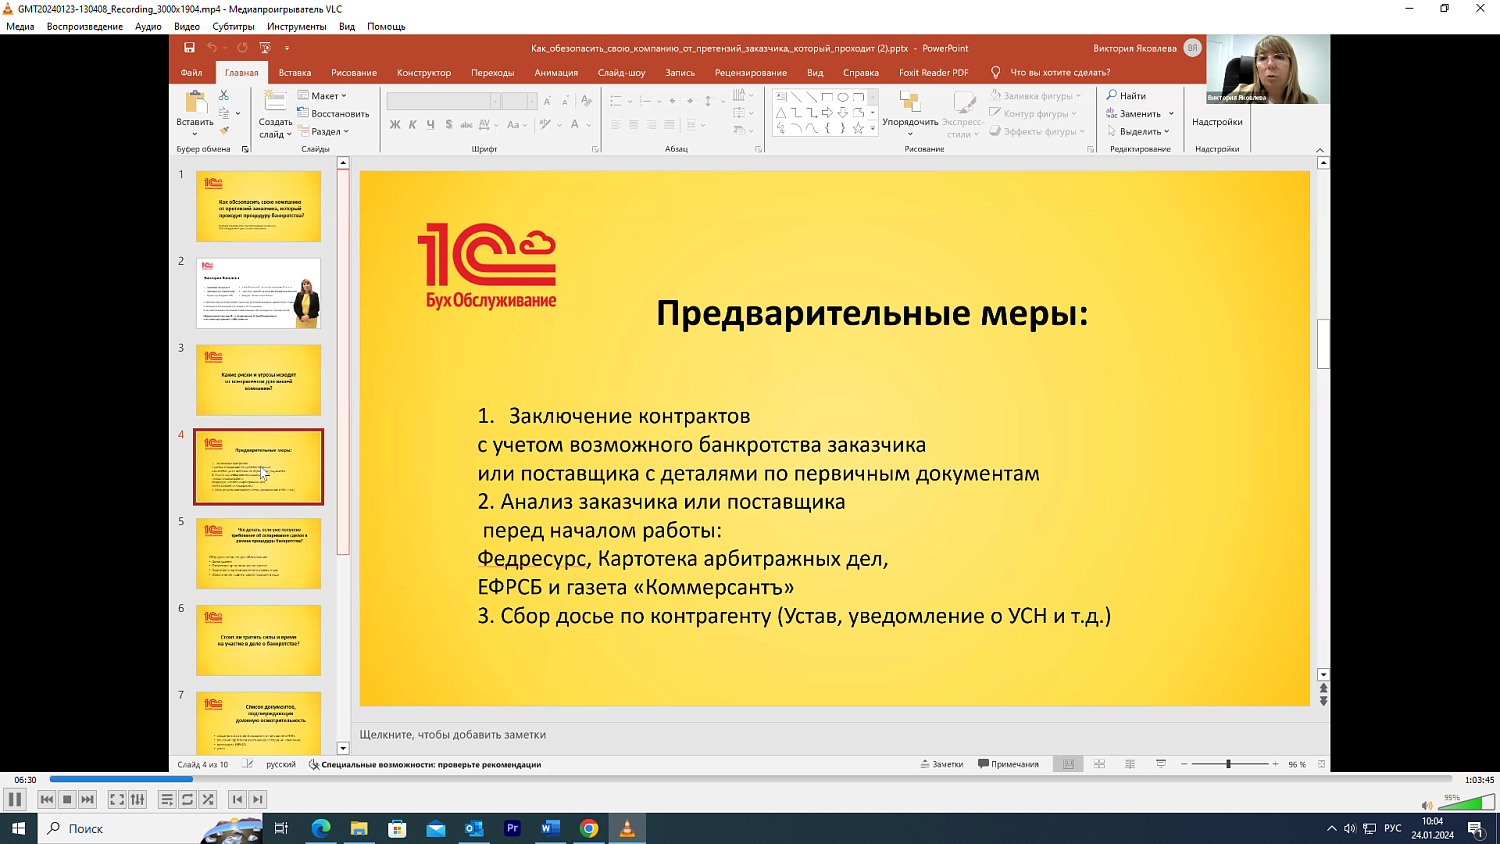1500x844 pixels.
Task: Open Reading View from the status bar
Action: pos(1129,763)
